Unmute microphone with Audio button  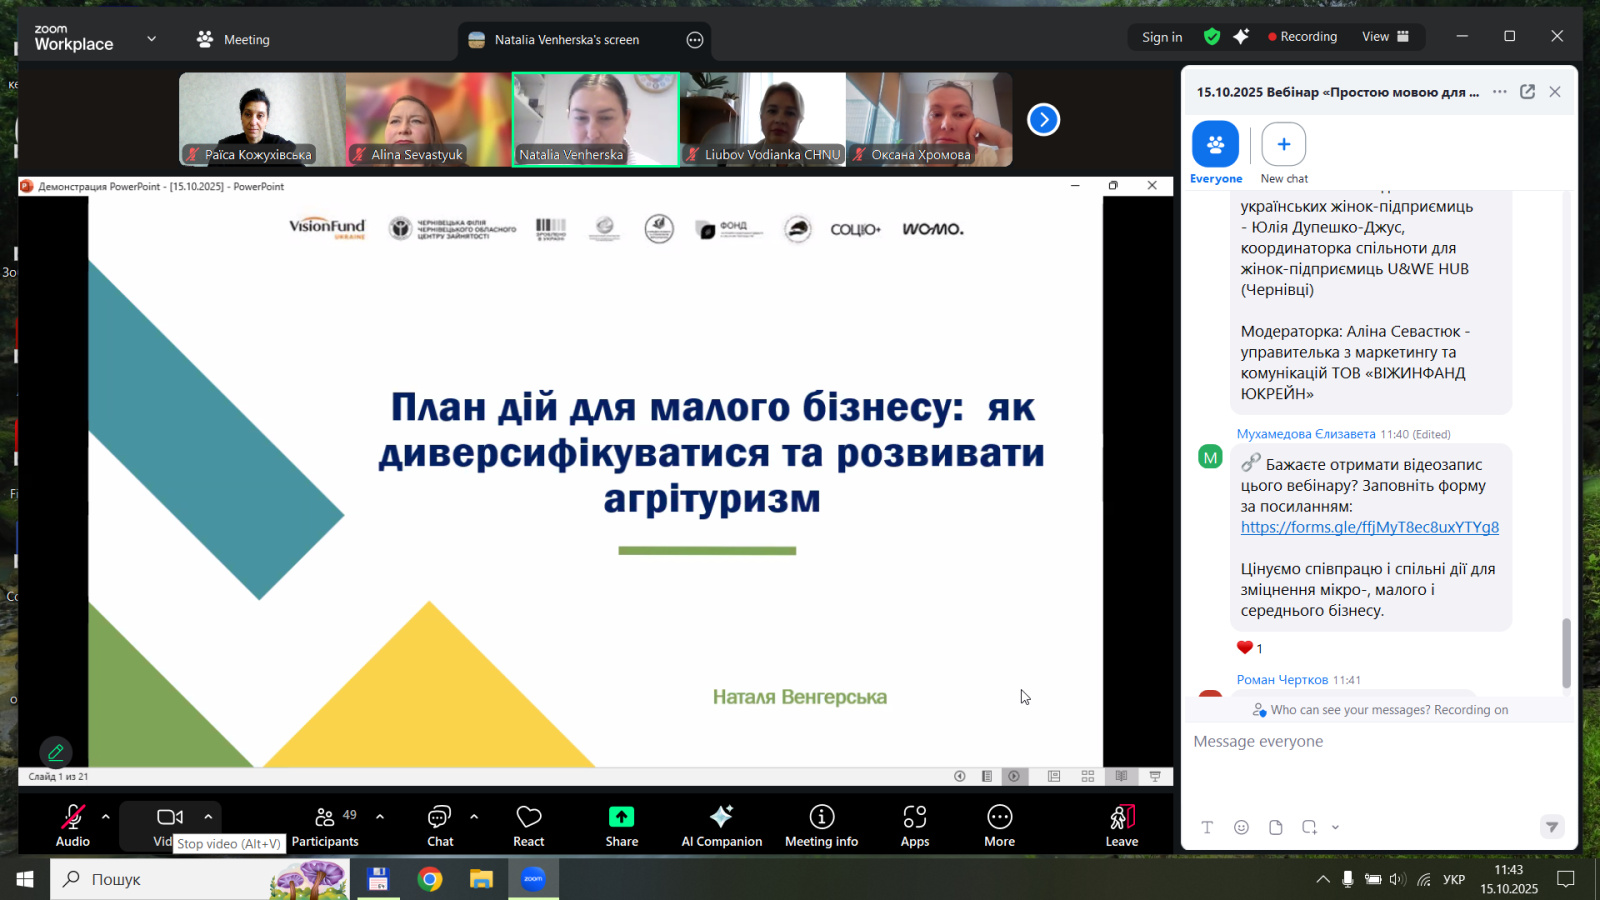[73, 825]
